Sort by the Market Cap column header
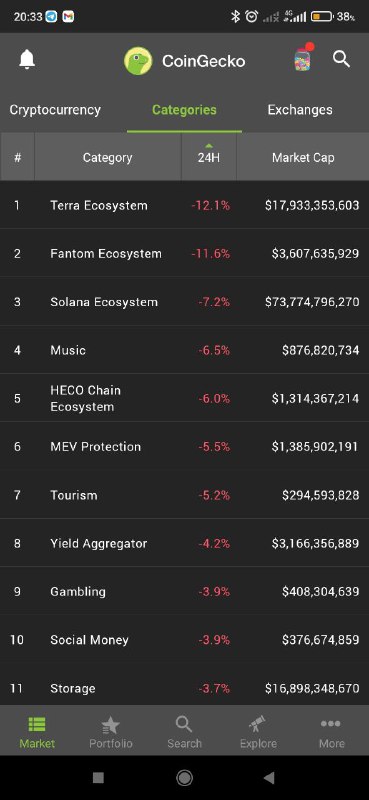Screen dimensions: 369x800 303,157
